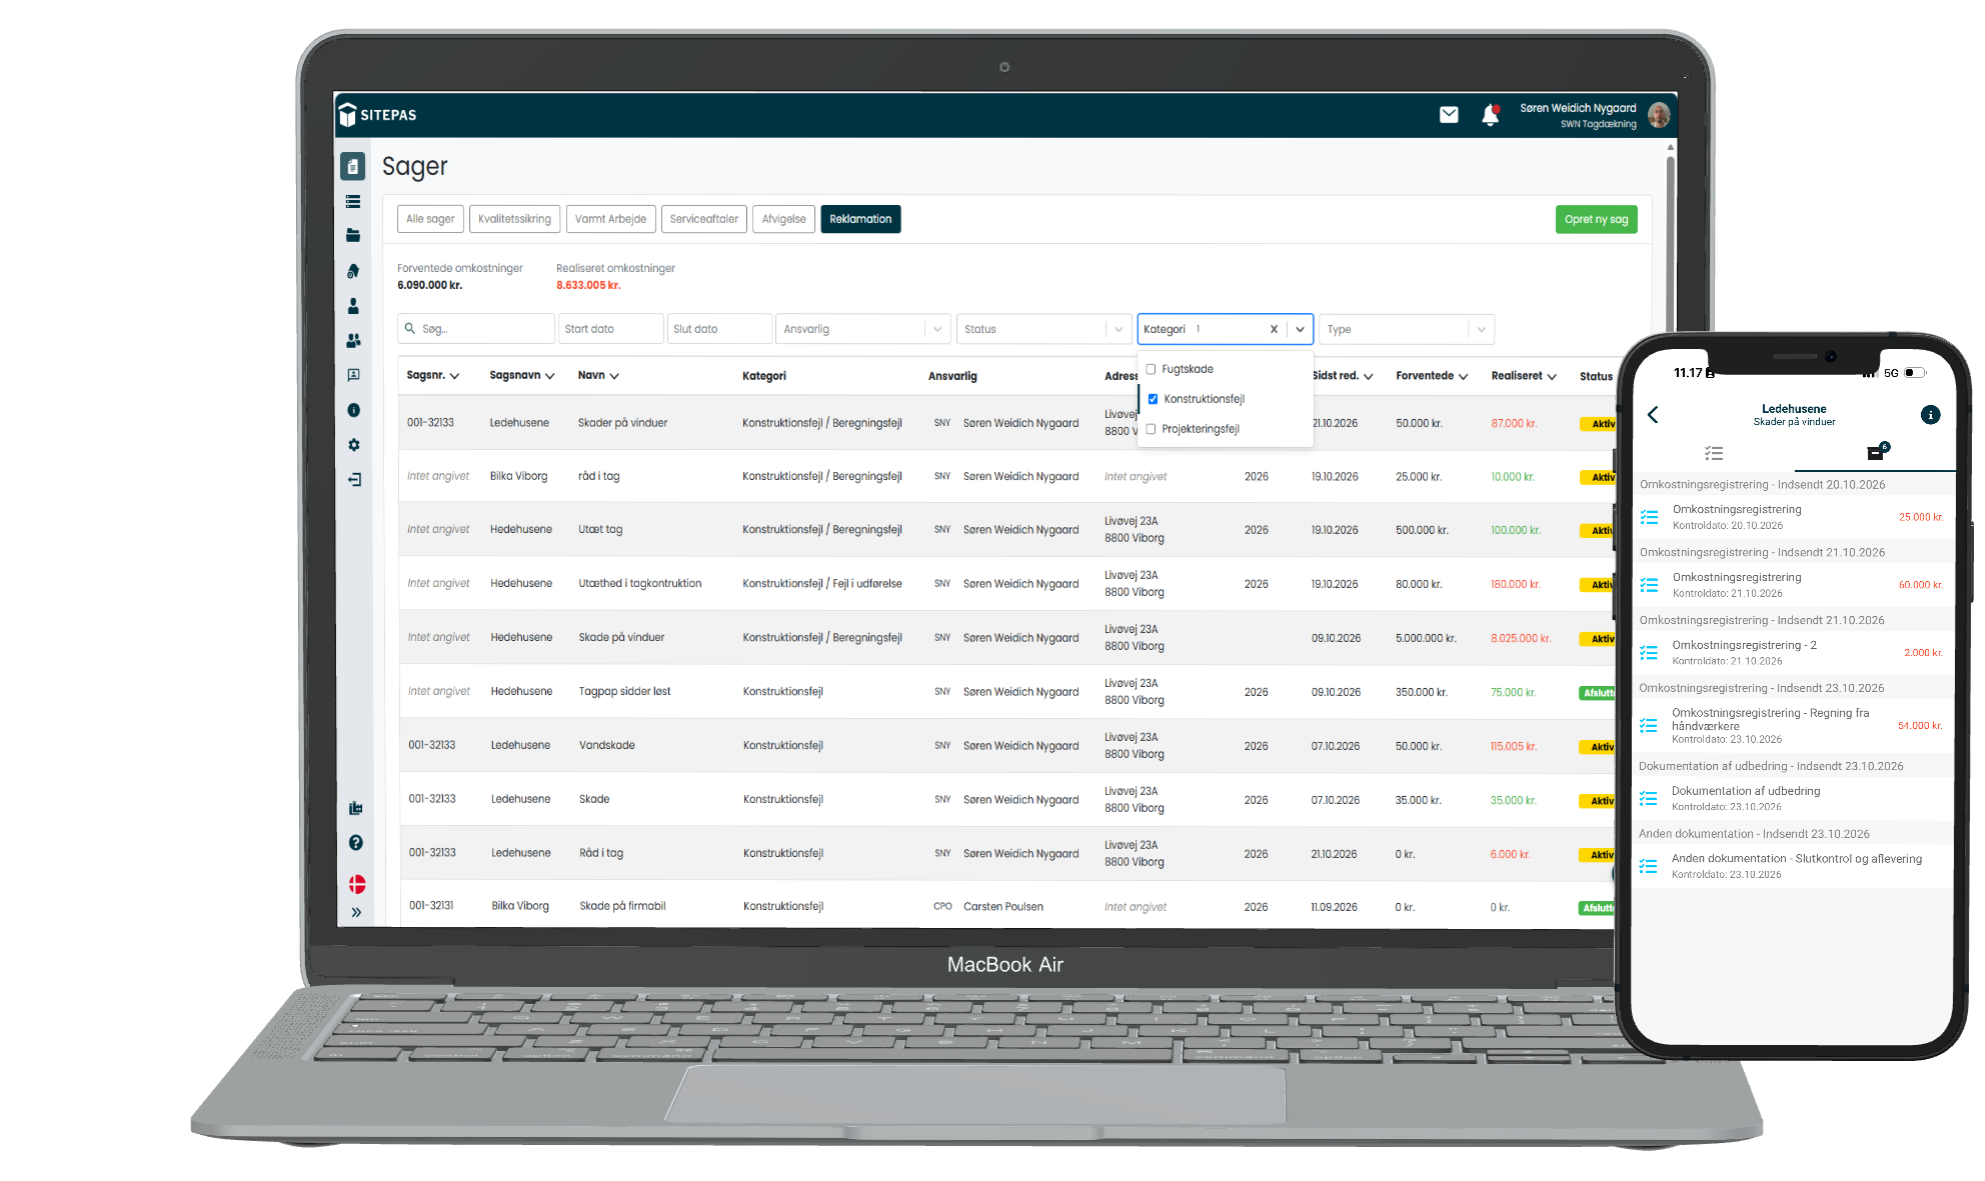Clear the Kategori filter with X
Viewport: 1985px width, 1181px height.
click(1273, 329)
